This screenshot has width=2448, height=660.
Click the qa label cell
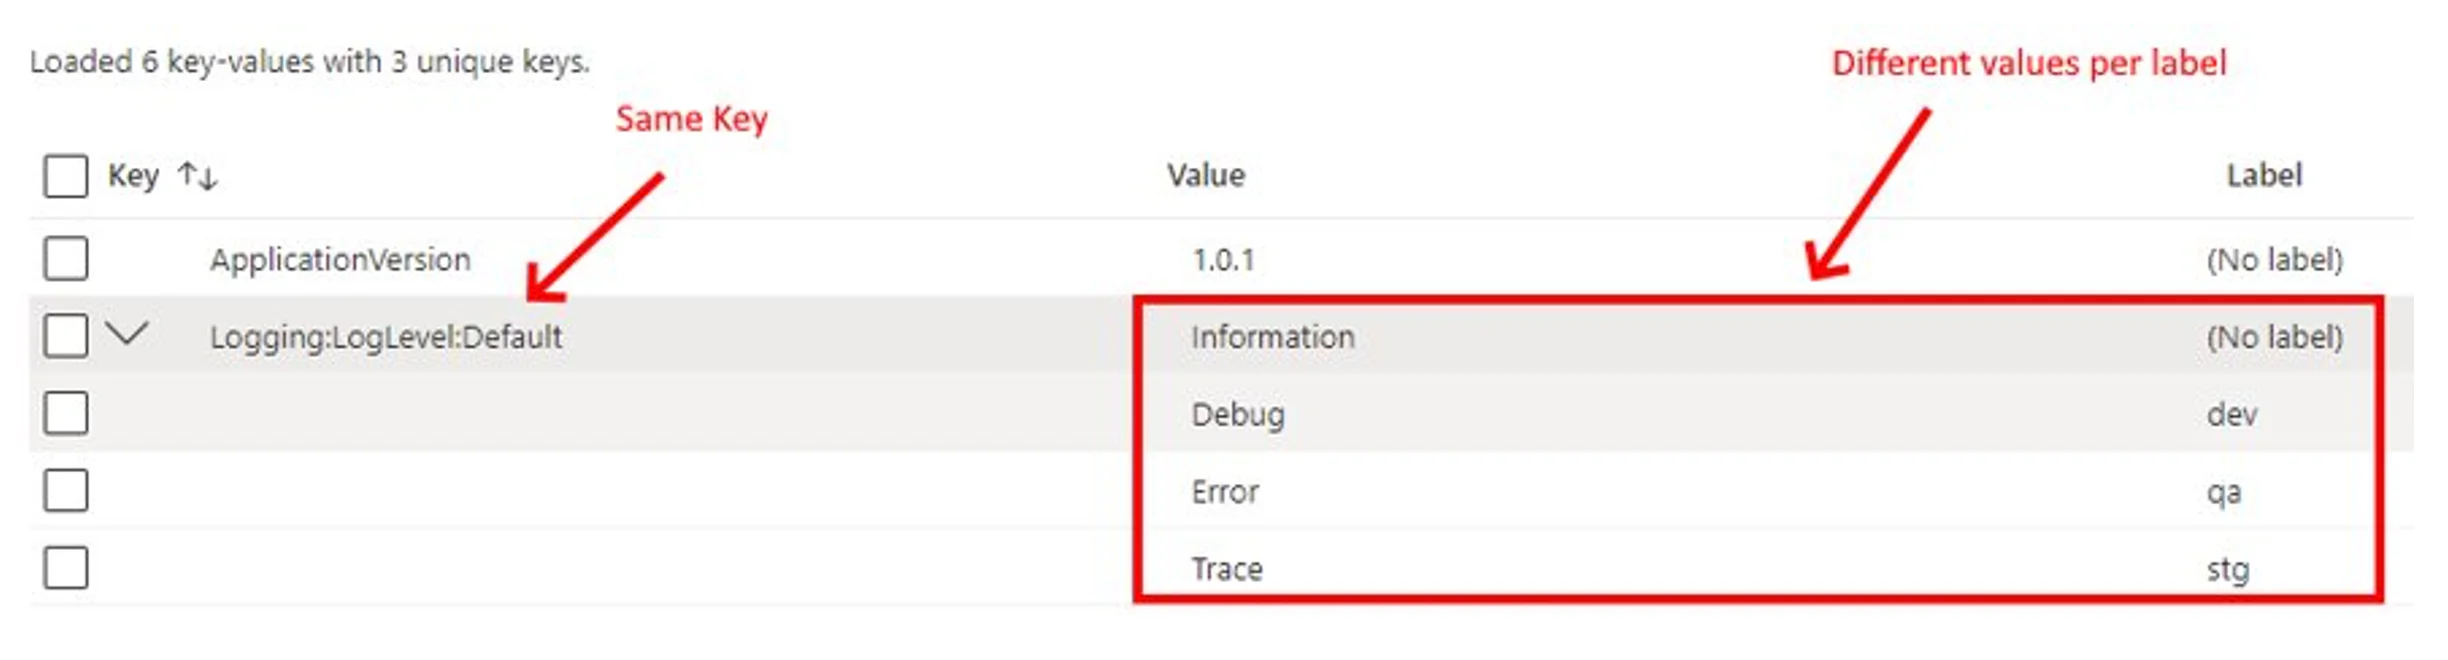click(x=2224, y=493)
